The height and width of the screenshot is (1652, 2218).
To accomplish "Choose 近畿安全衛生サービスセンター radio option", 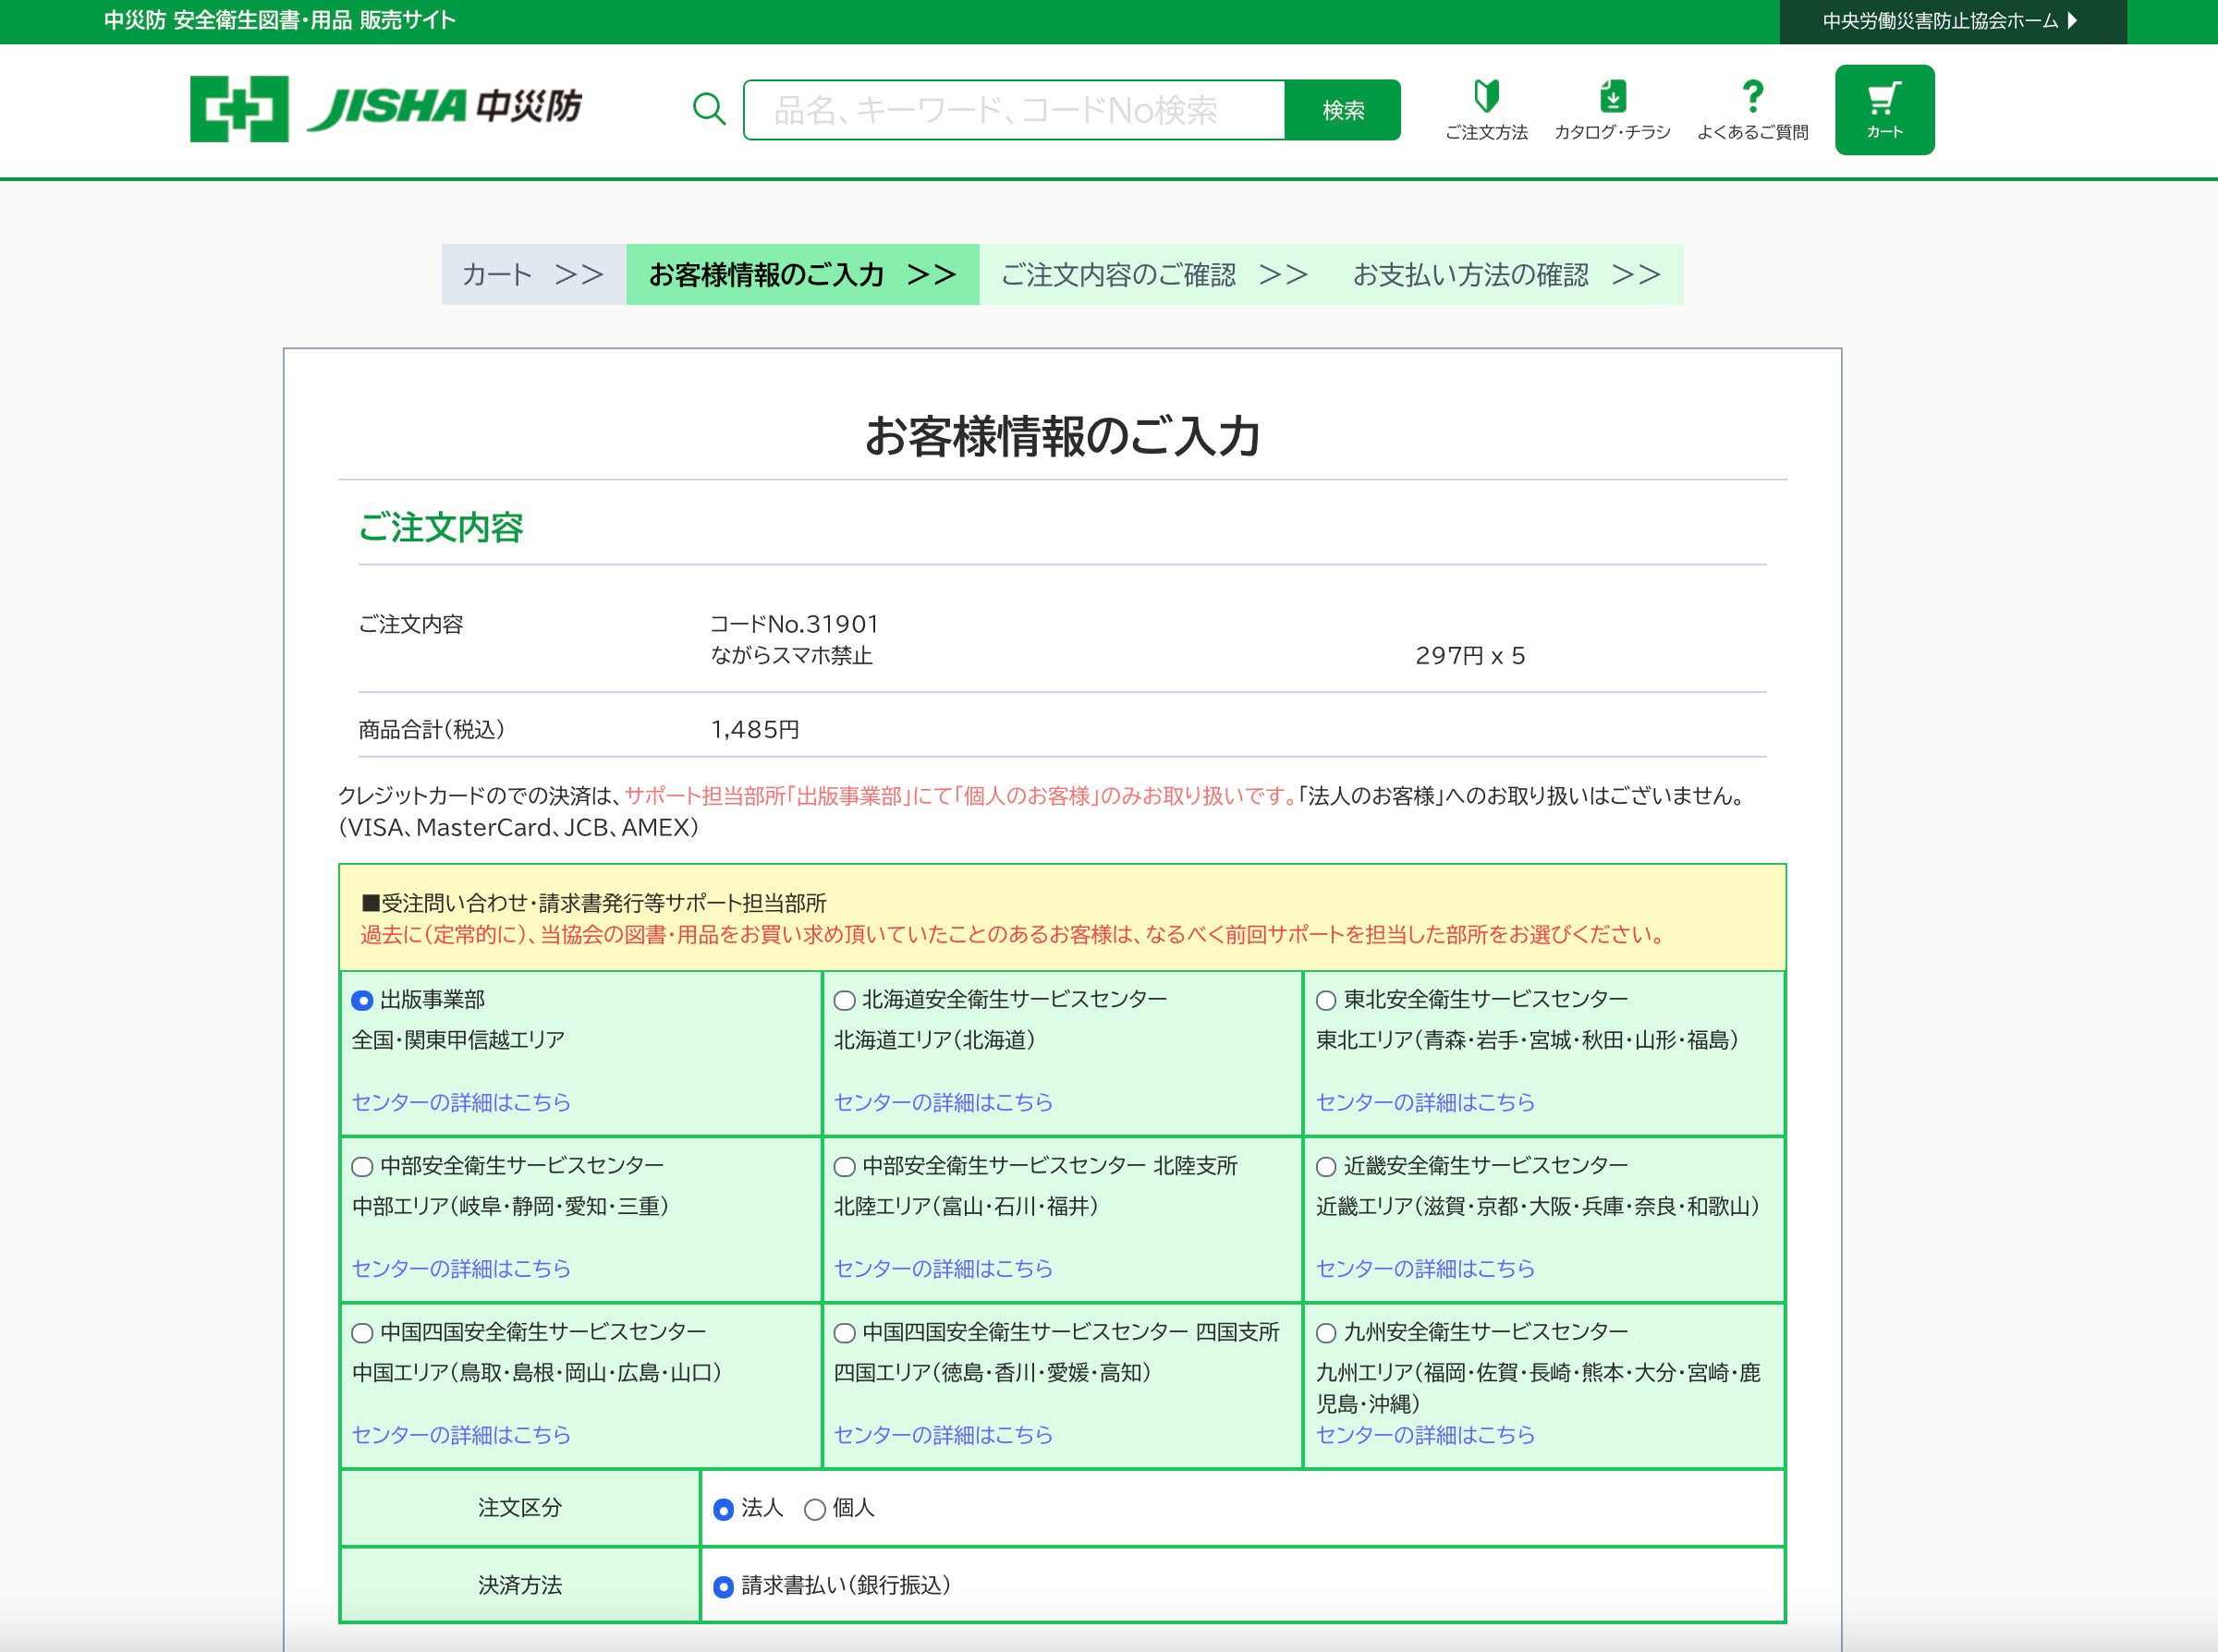I will (1326, 1167).
